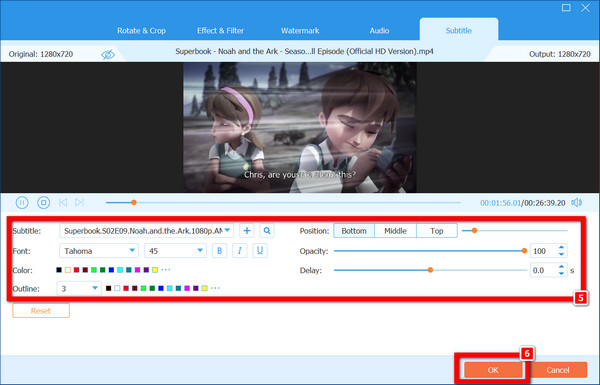Pick black font color swatch
This screenshot has height=385, width=600.
(59, 270)
